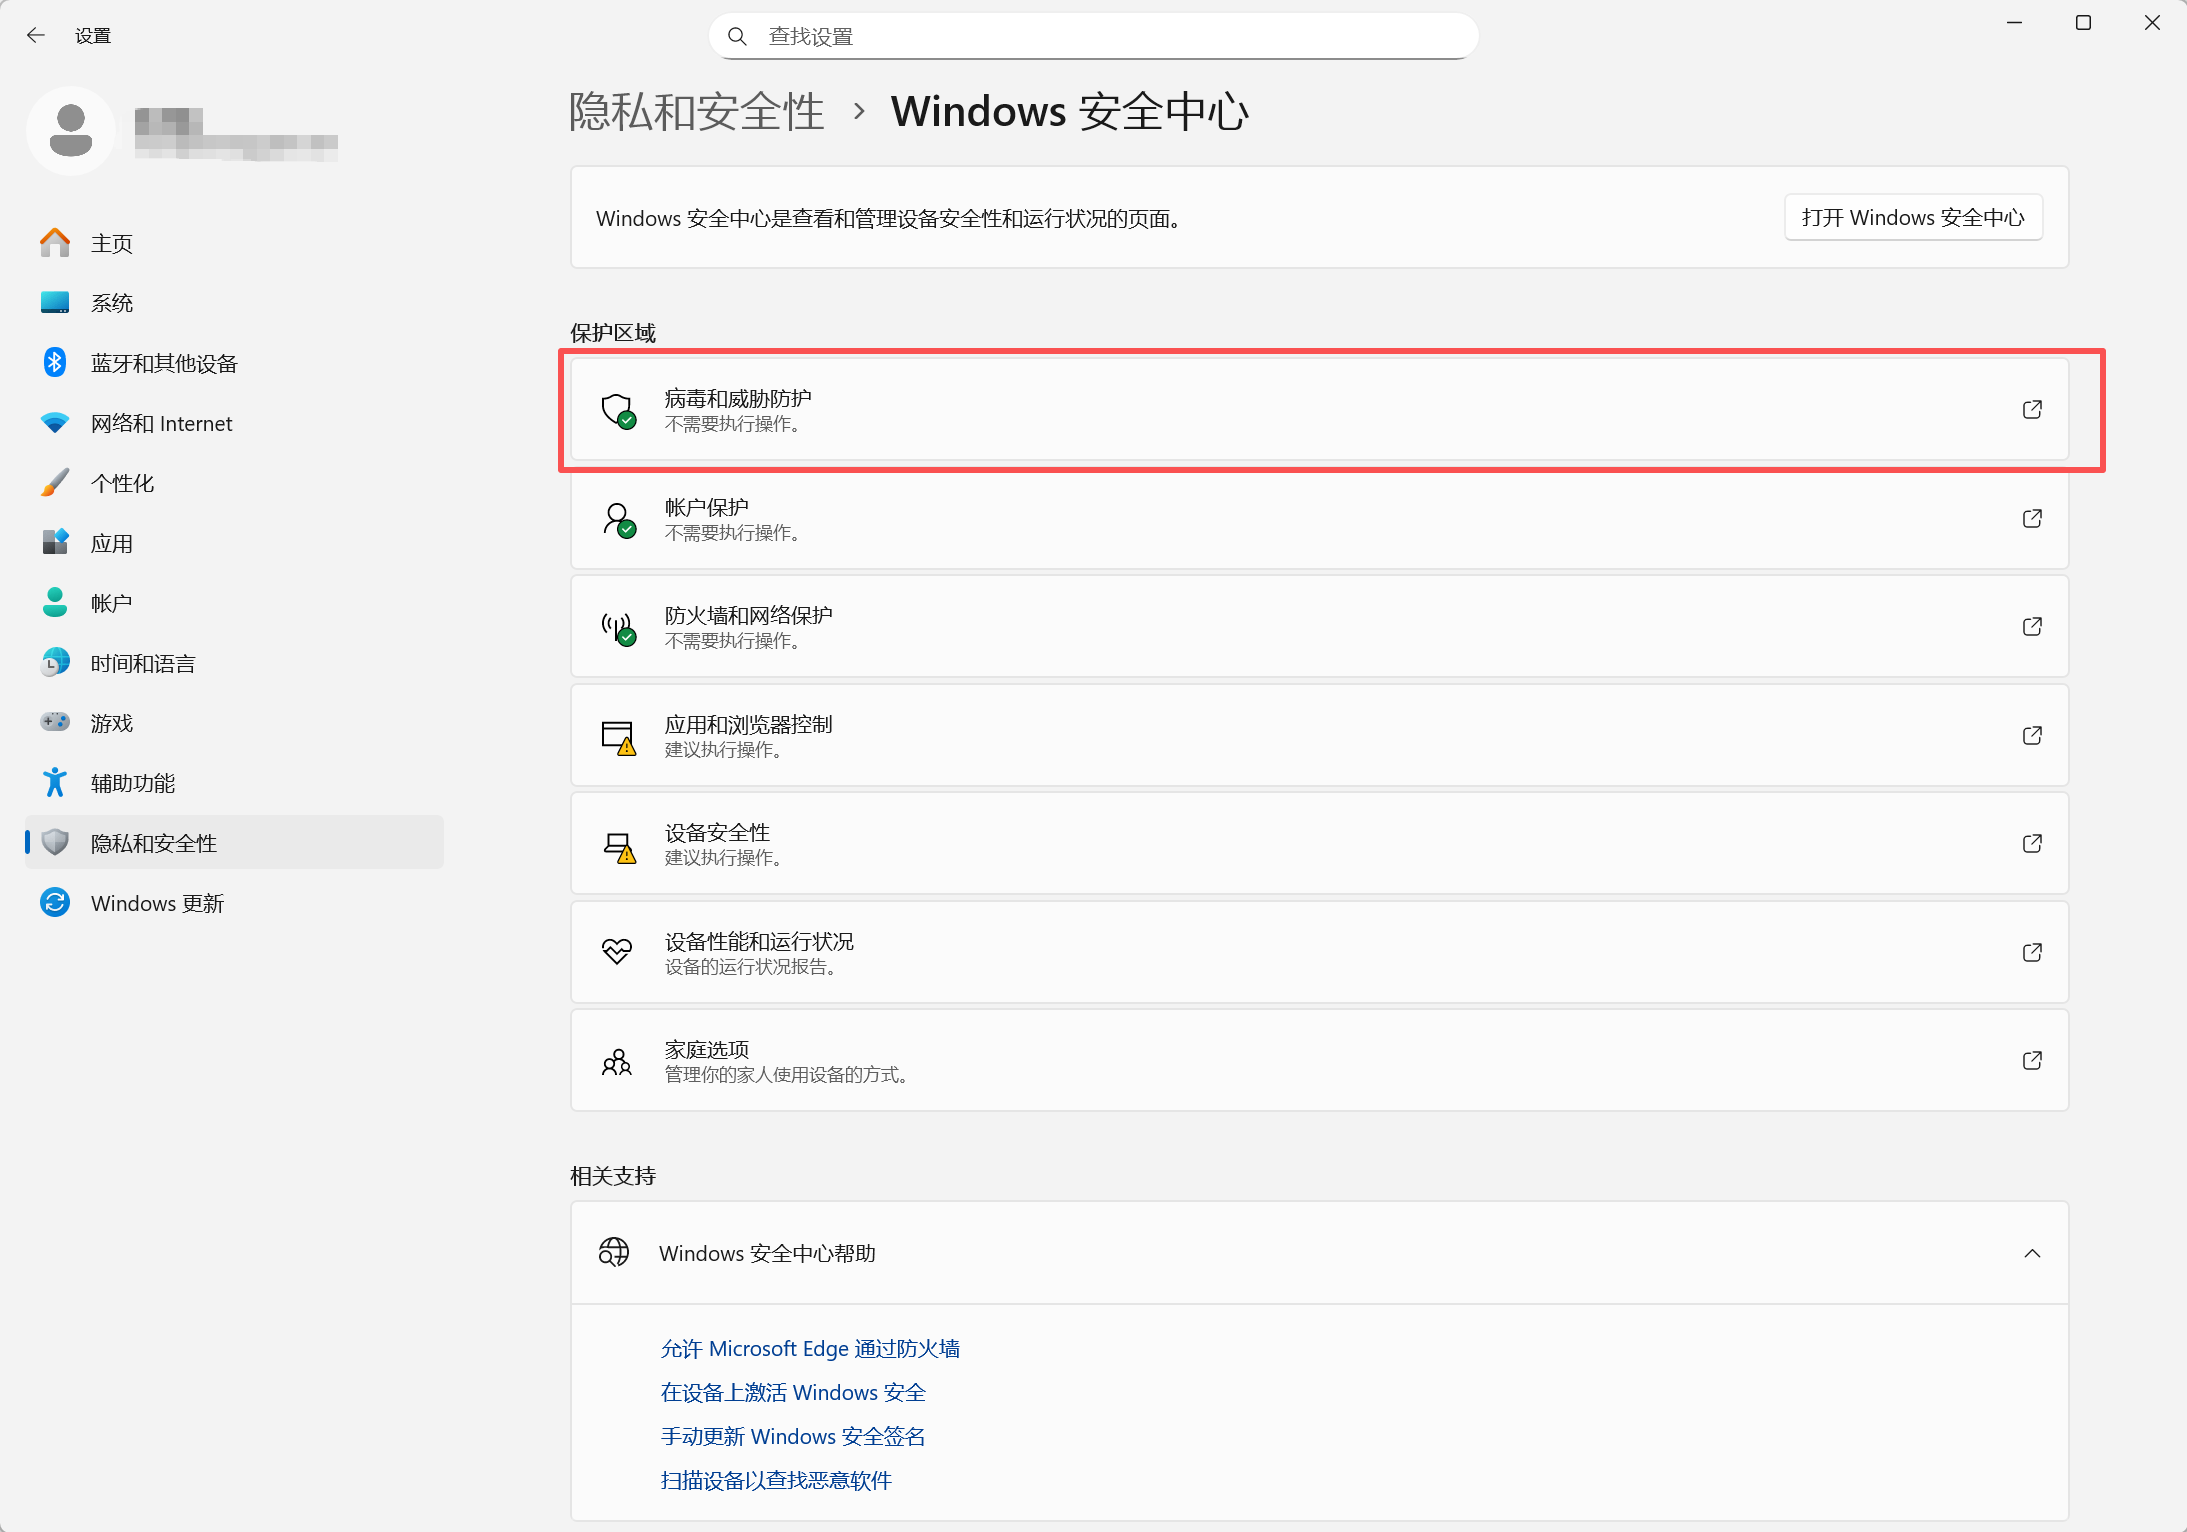Click the 隐私和安全性 breadcrumb
The width and height of the screenshot is (2187, 1532).
pos(696,111)
